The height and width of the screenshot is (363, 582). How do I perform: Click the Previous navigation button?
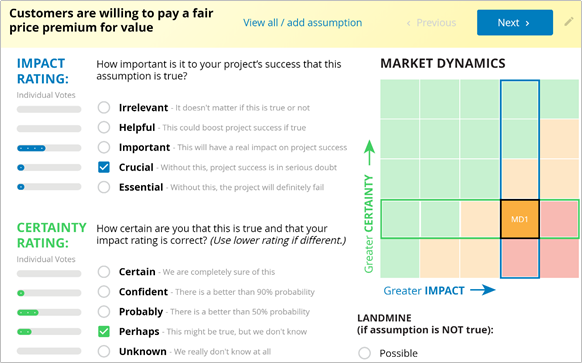[431, 23]
